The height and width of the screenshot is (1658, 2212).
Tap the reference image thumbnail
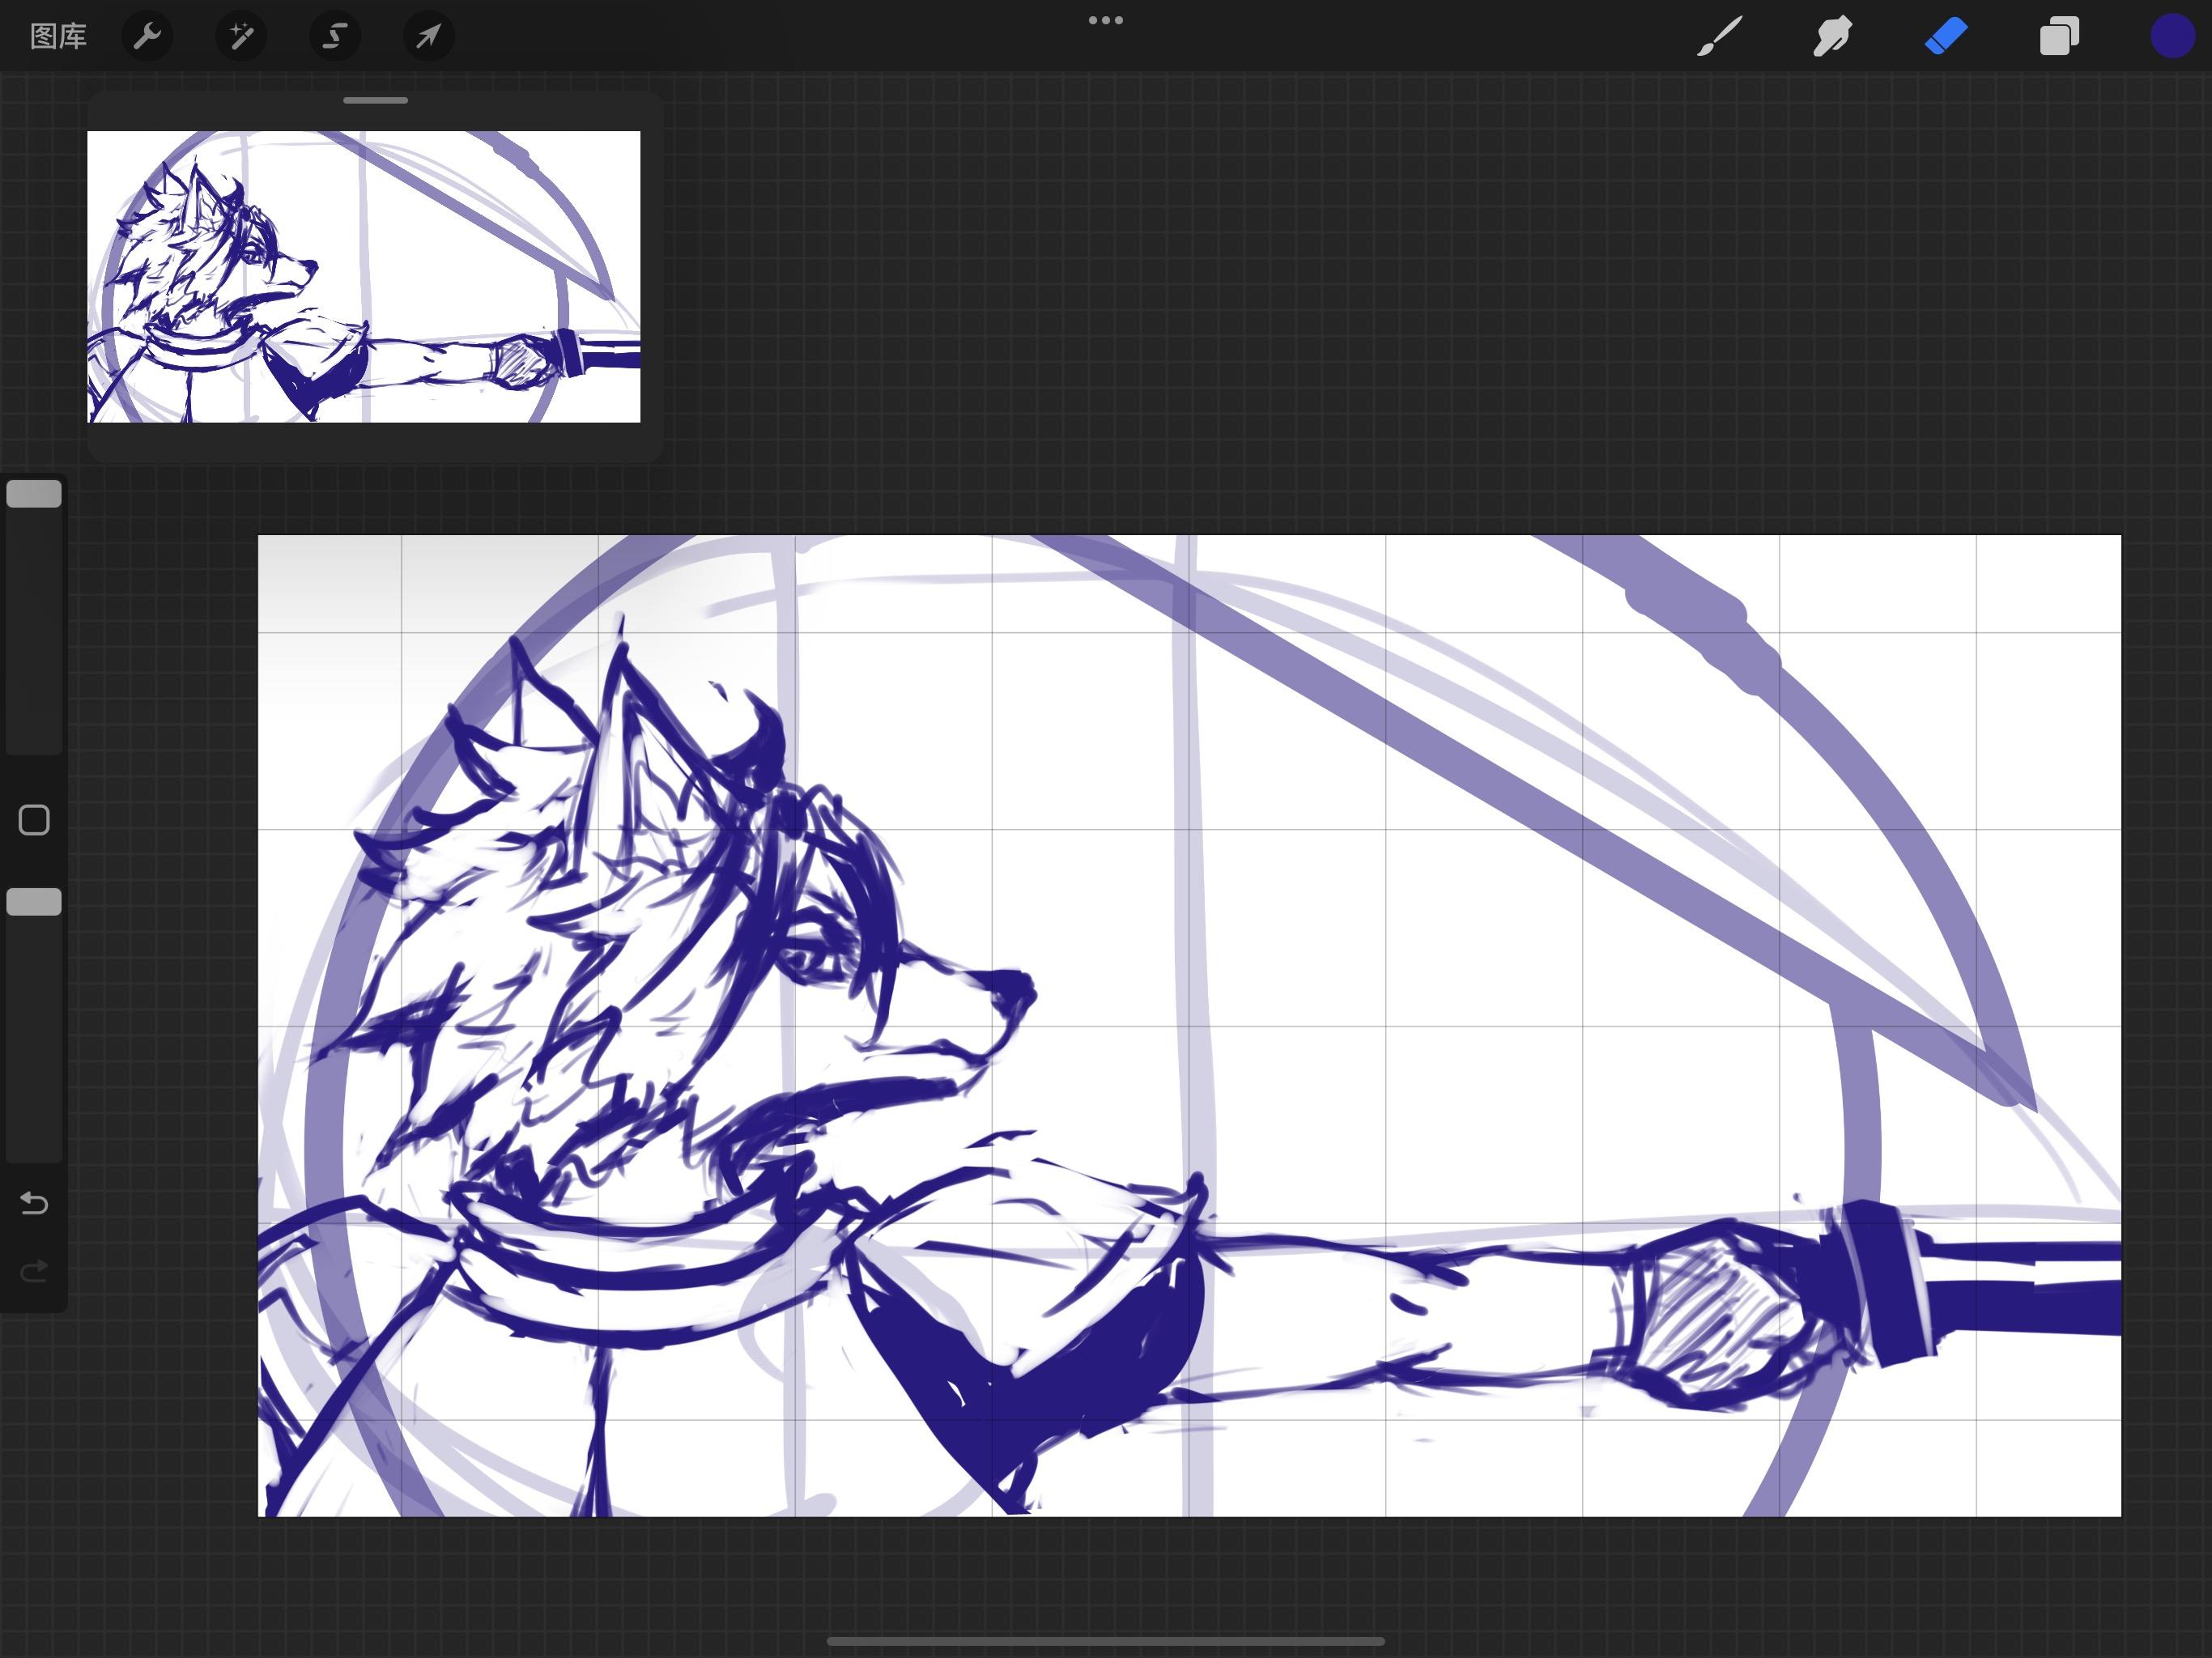click(364, 277)
